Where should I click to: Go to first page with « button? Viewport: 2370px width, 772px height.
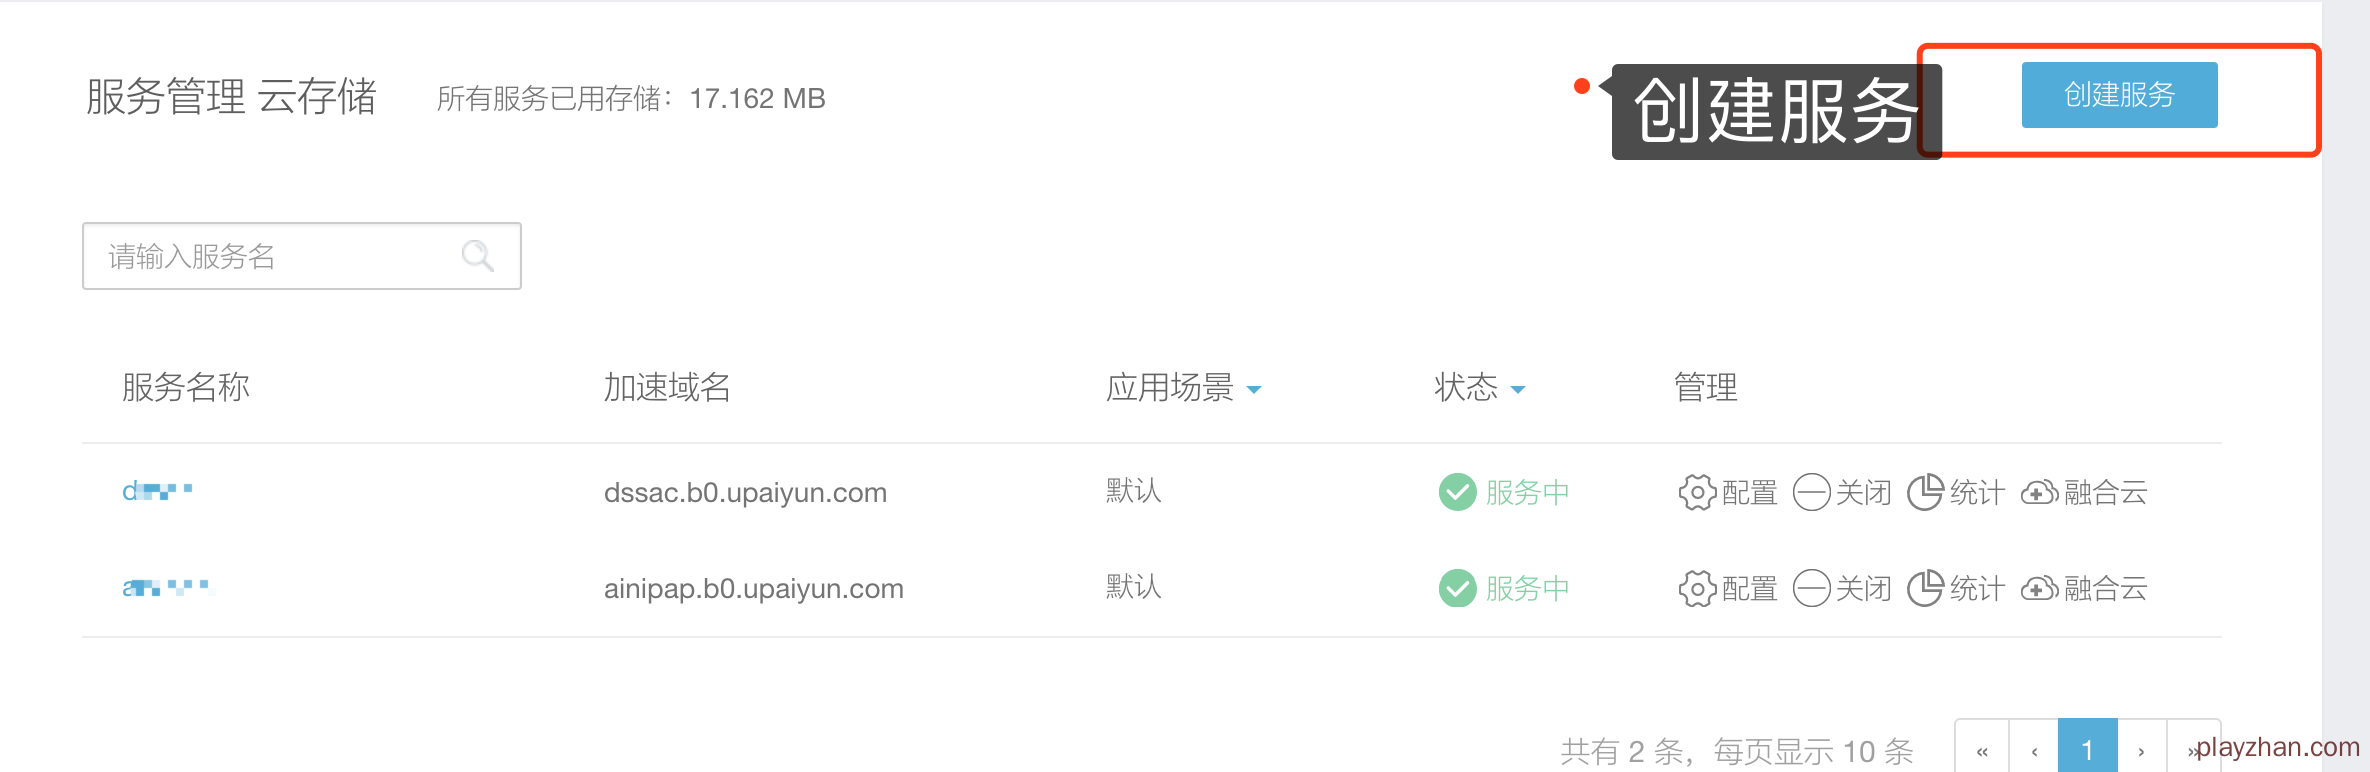[x=1981, y=750]
